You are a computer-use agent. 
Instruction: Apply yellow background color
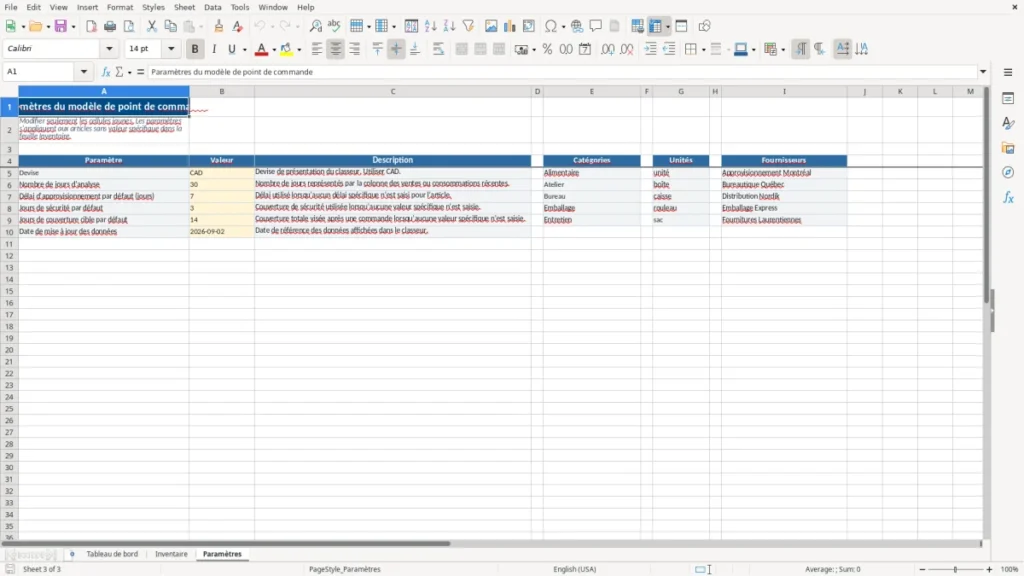[286, 49]
